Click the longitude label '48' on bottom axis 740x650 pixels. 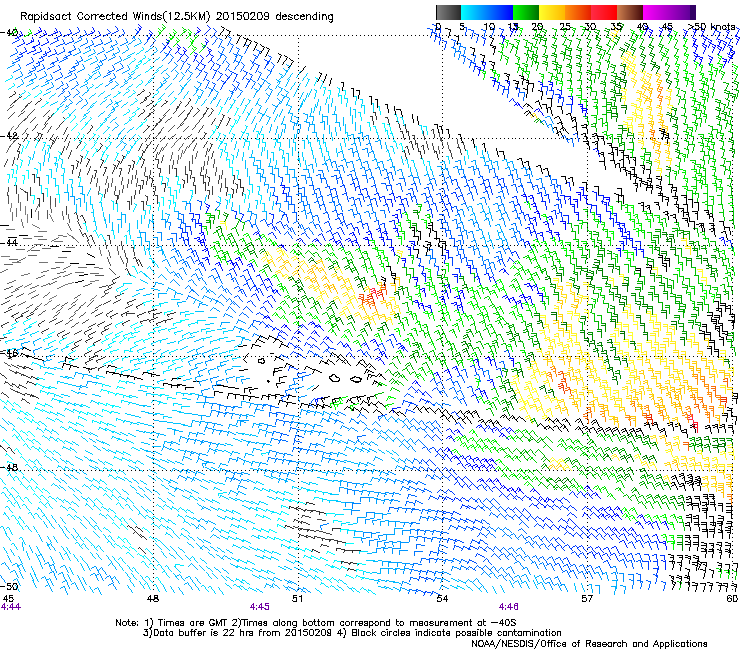pos(152,599)
